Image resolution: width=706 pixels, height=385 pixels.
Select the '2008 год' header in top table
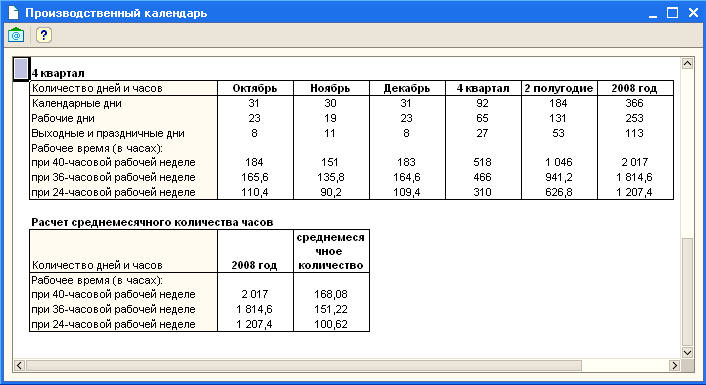[x=634, y=88]
